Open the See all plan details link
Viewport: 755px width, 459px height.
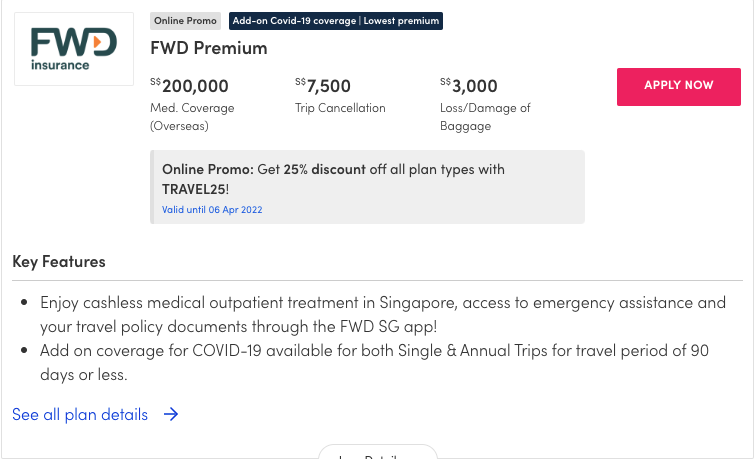tap(80, 414)
